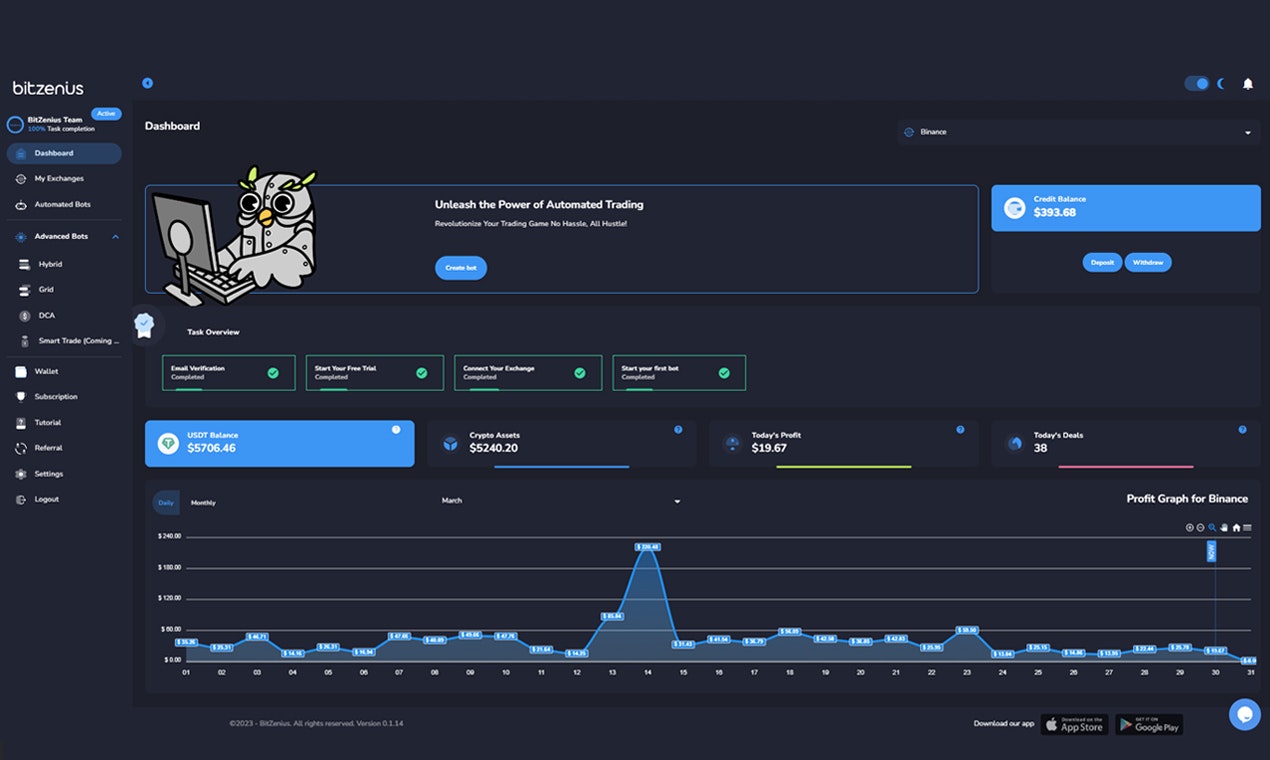Select the Daily graph view
The height and width of the screenshot is (760, 1270).
[x=166, y=502]
